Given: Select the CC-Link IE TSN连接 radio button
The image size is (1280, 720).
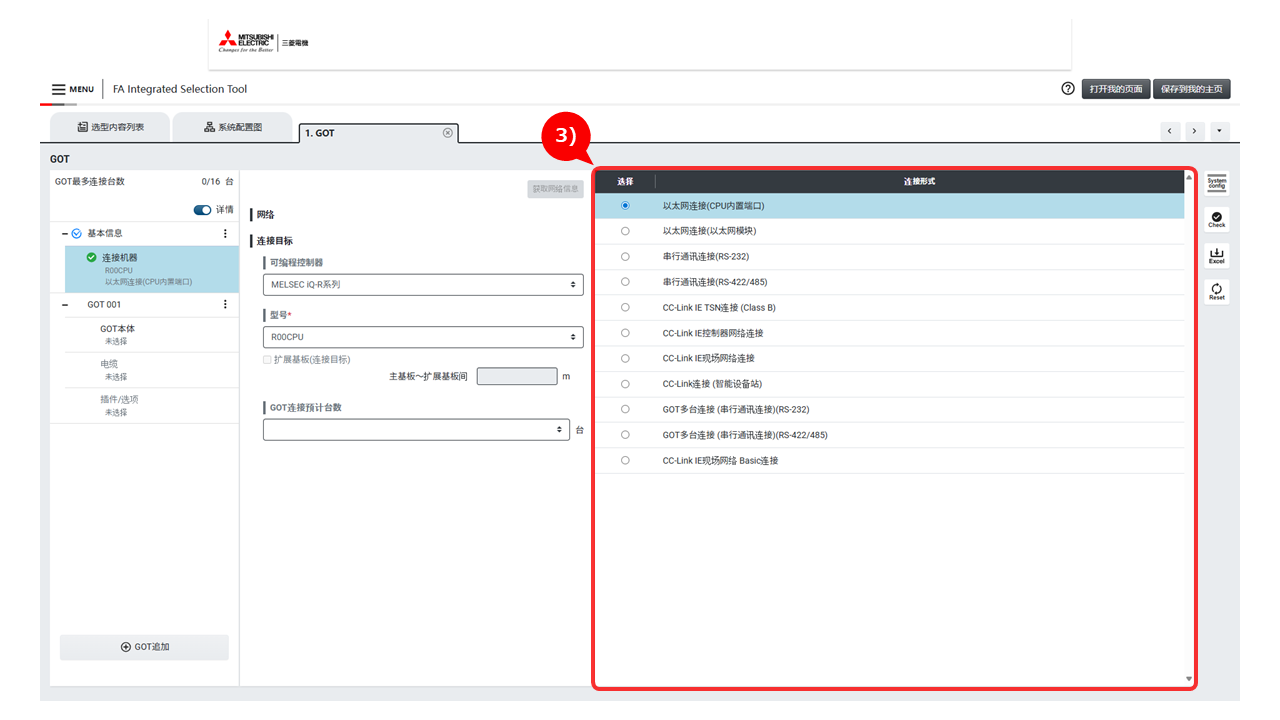Looking at the screenshot, I should click(625, 308).
